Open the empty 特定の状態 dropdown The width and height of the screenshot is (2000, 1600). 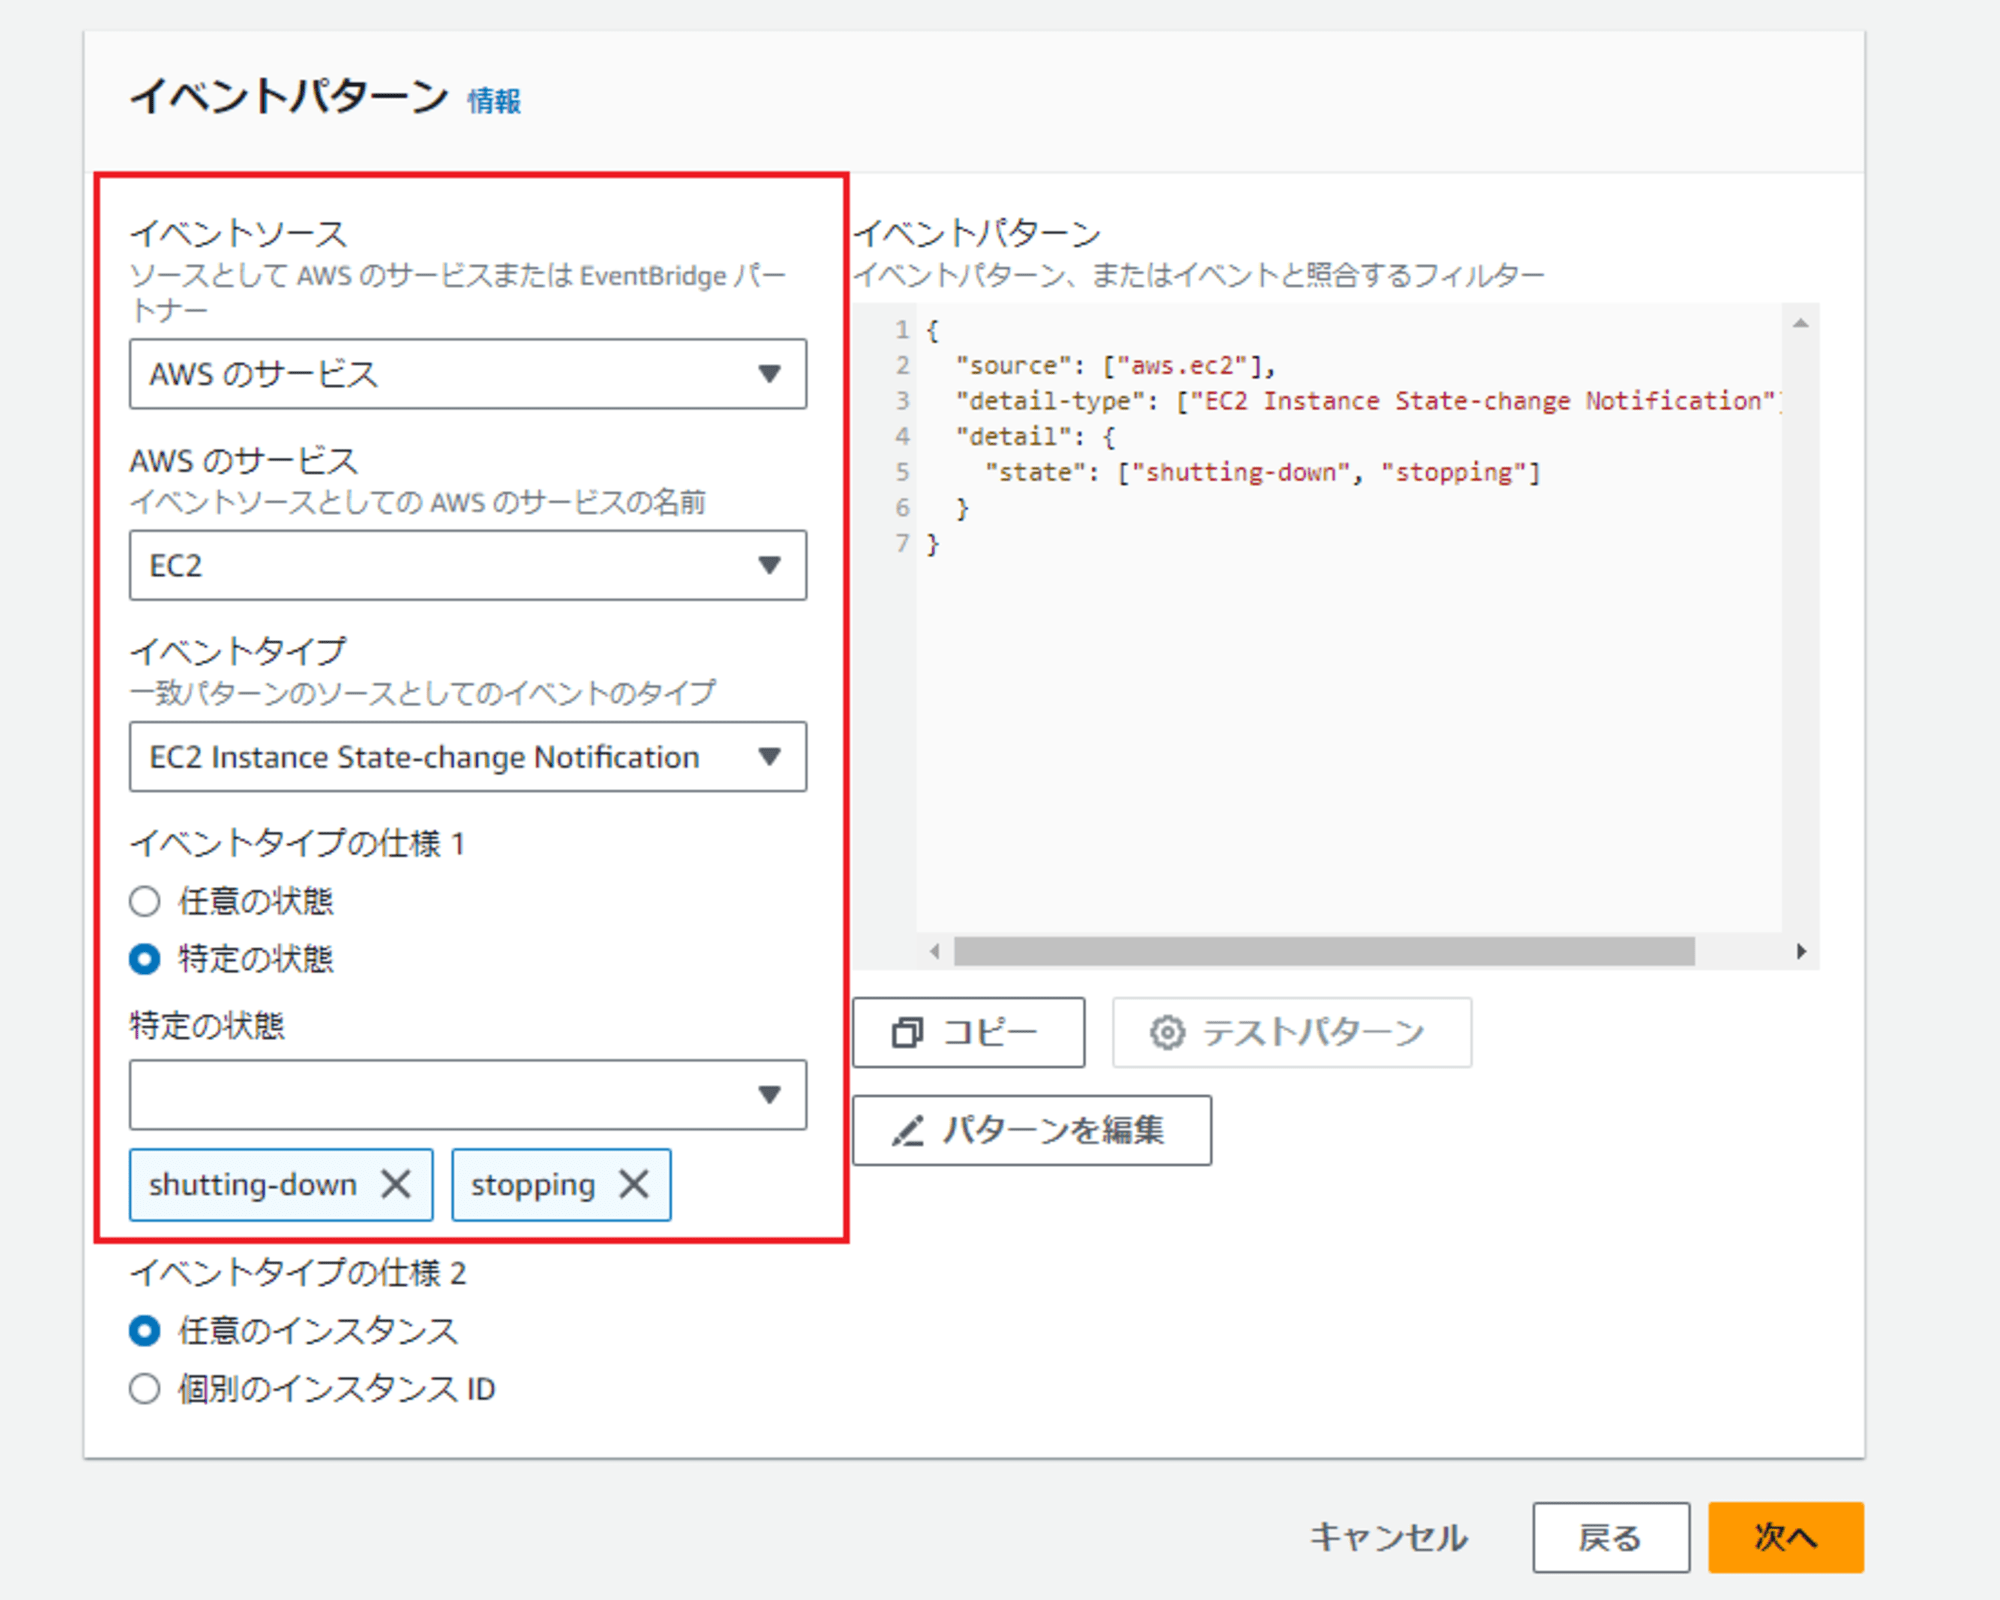(468, 1095)
